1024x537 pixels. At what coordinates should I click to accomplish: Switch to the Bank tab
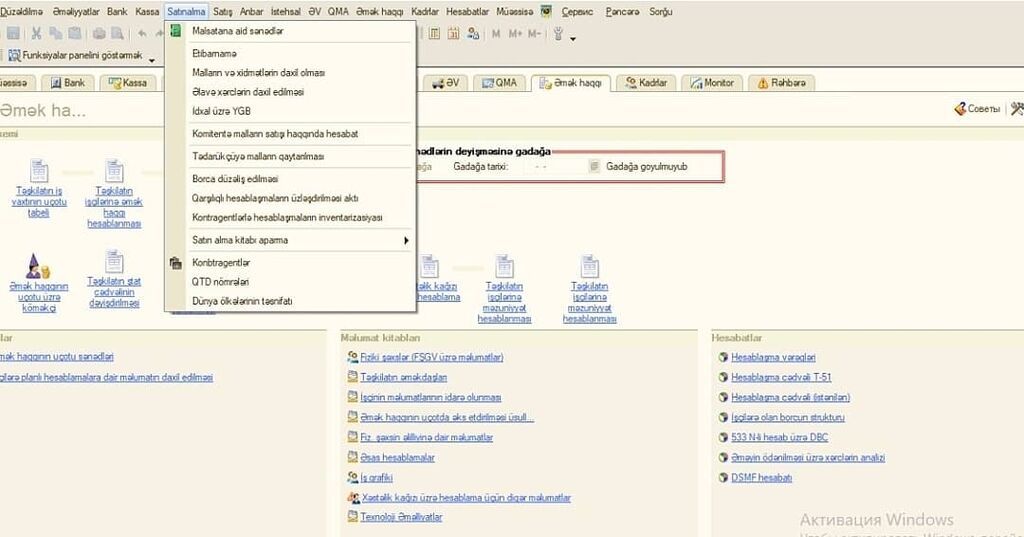[68, 83]
